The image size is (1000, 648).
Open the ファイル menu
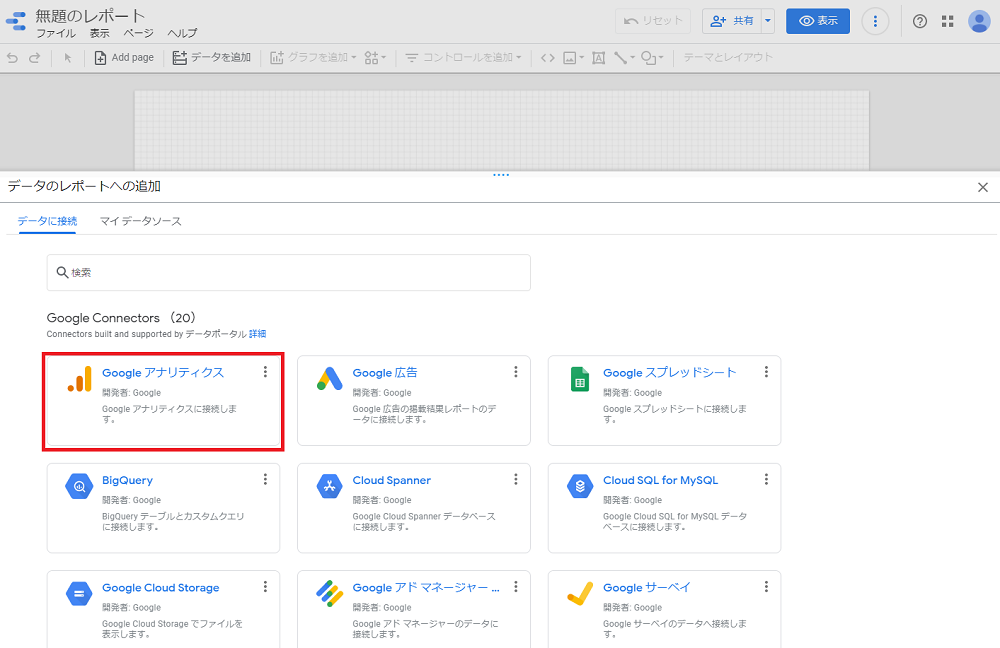(x=55, y=33)
